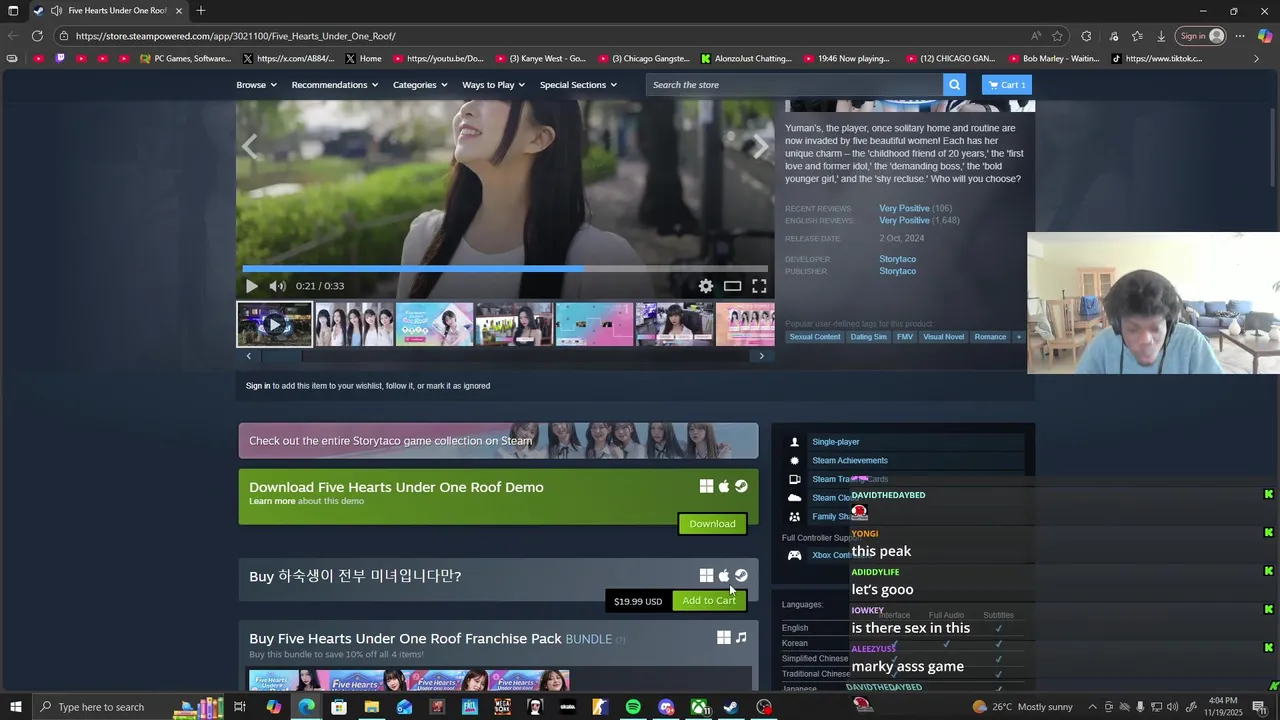Click the green Download demo button
The height and width of the screenshot is (720, 1280).
point(712,524)
